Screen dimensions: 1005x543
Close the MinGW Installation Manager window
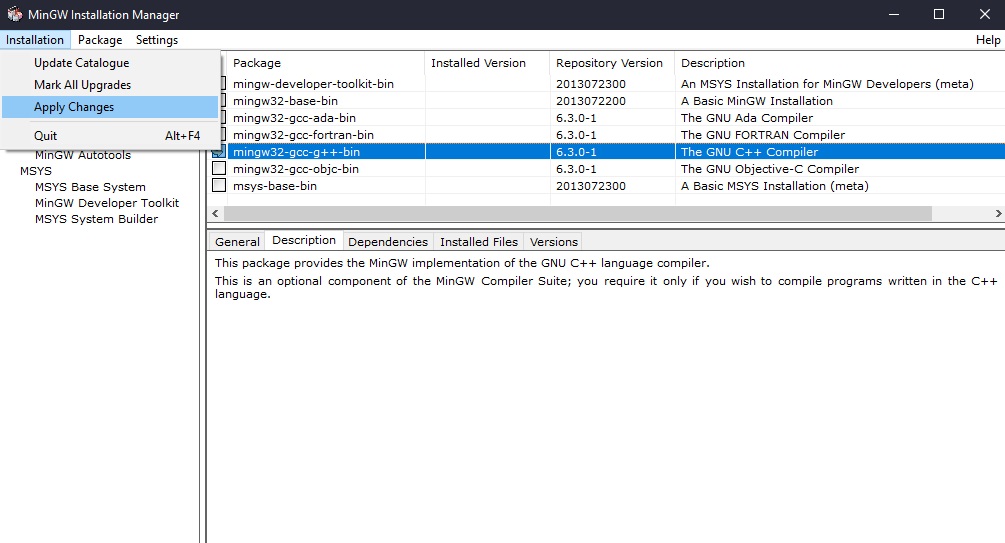(x=984, y=14)
